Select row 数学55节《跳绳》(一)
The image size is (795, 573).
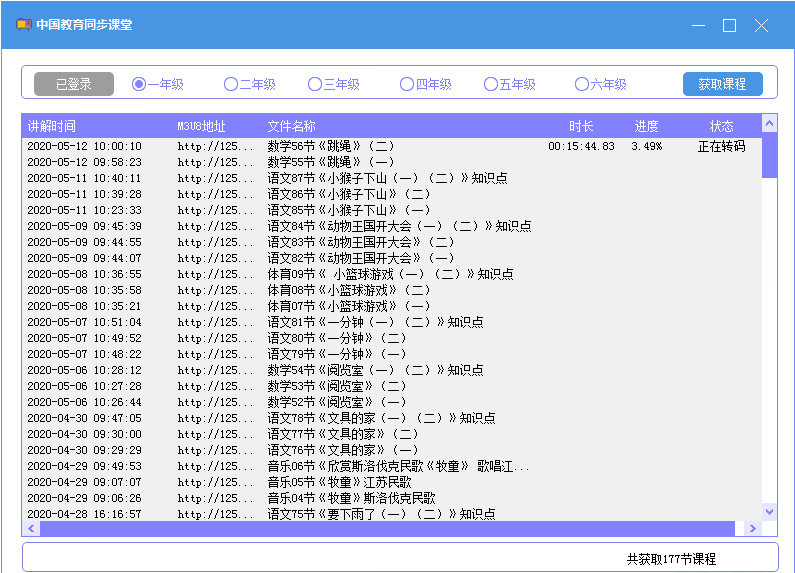(x=391, y=162)
